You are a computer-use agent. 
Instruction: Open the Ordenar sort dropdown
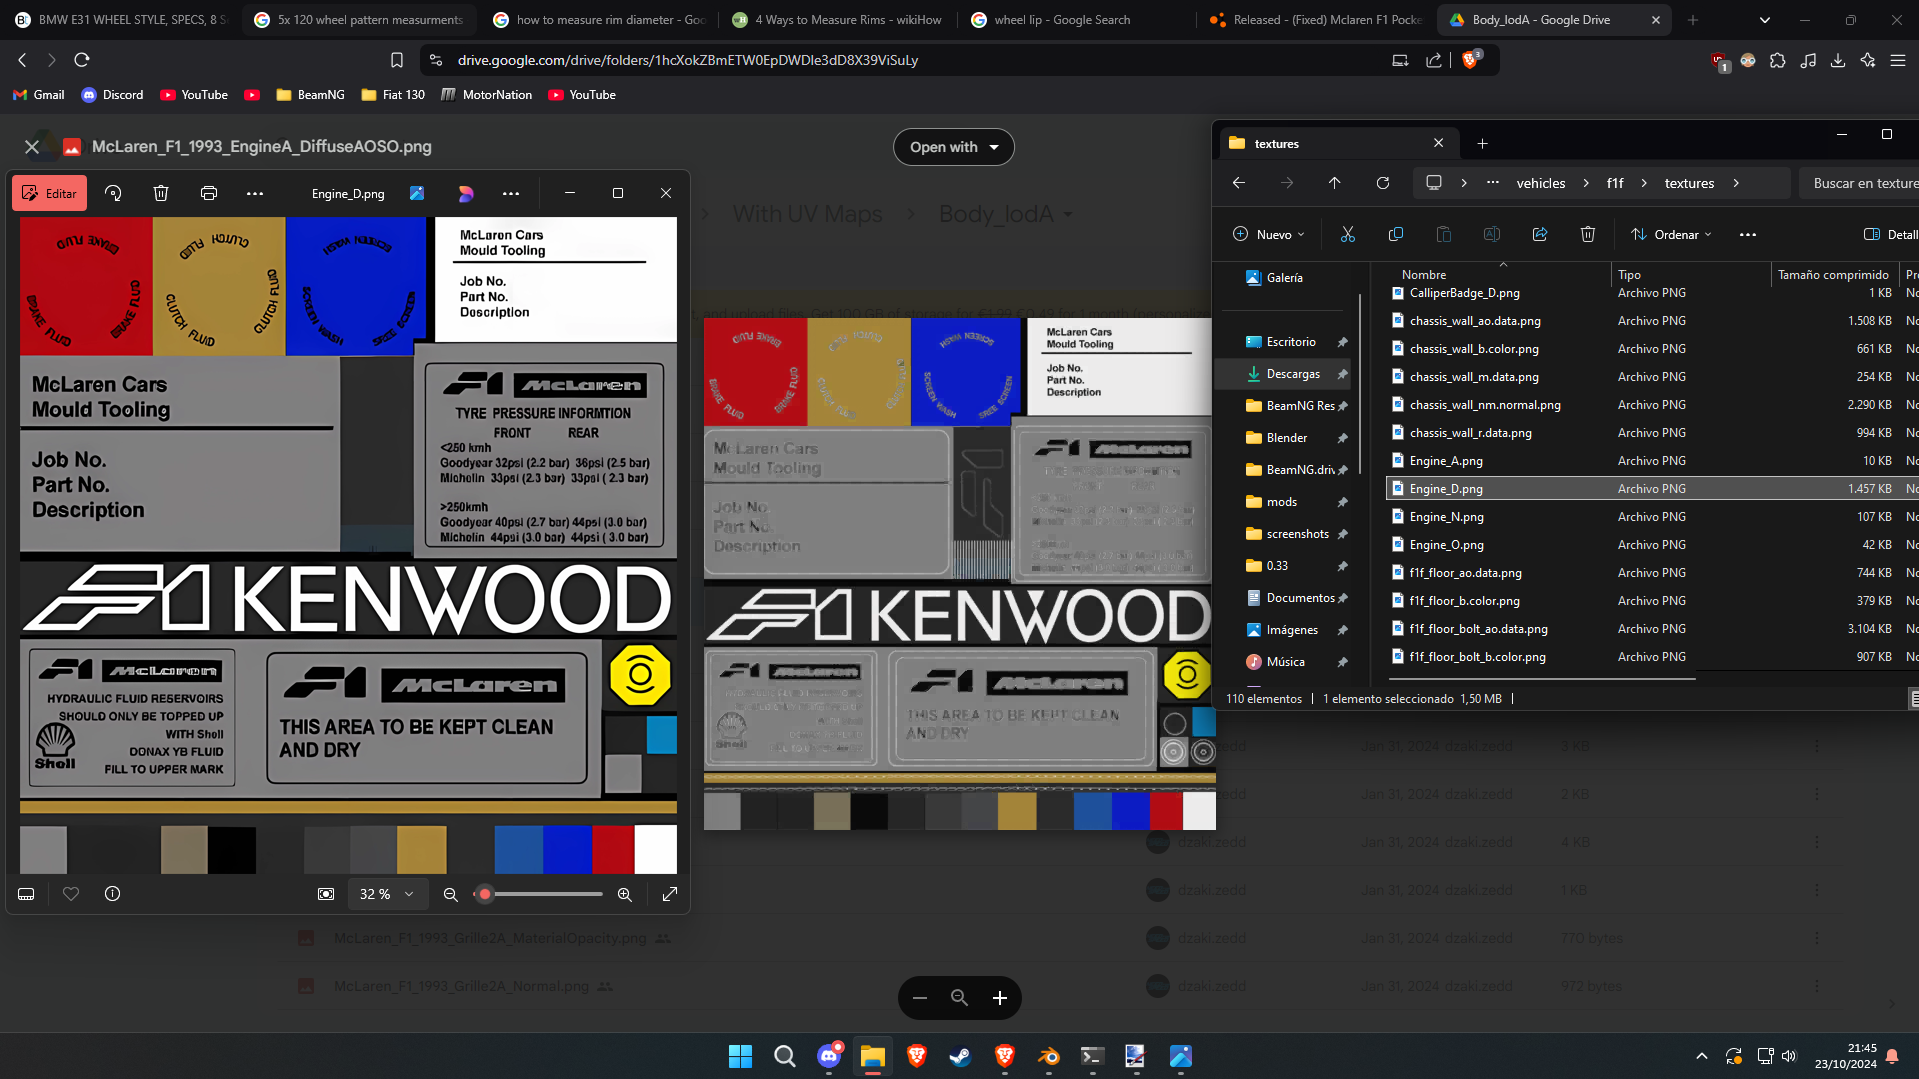(x=1671, y=234)
